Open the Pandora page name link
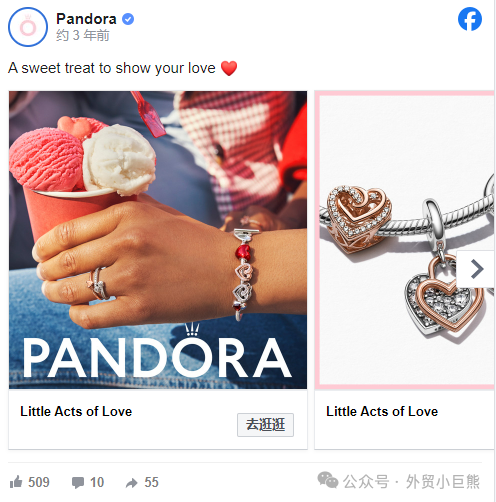The width and height of the screenshot is (496, 502). 86,19
